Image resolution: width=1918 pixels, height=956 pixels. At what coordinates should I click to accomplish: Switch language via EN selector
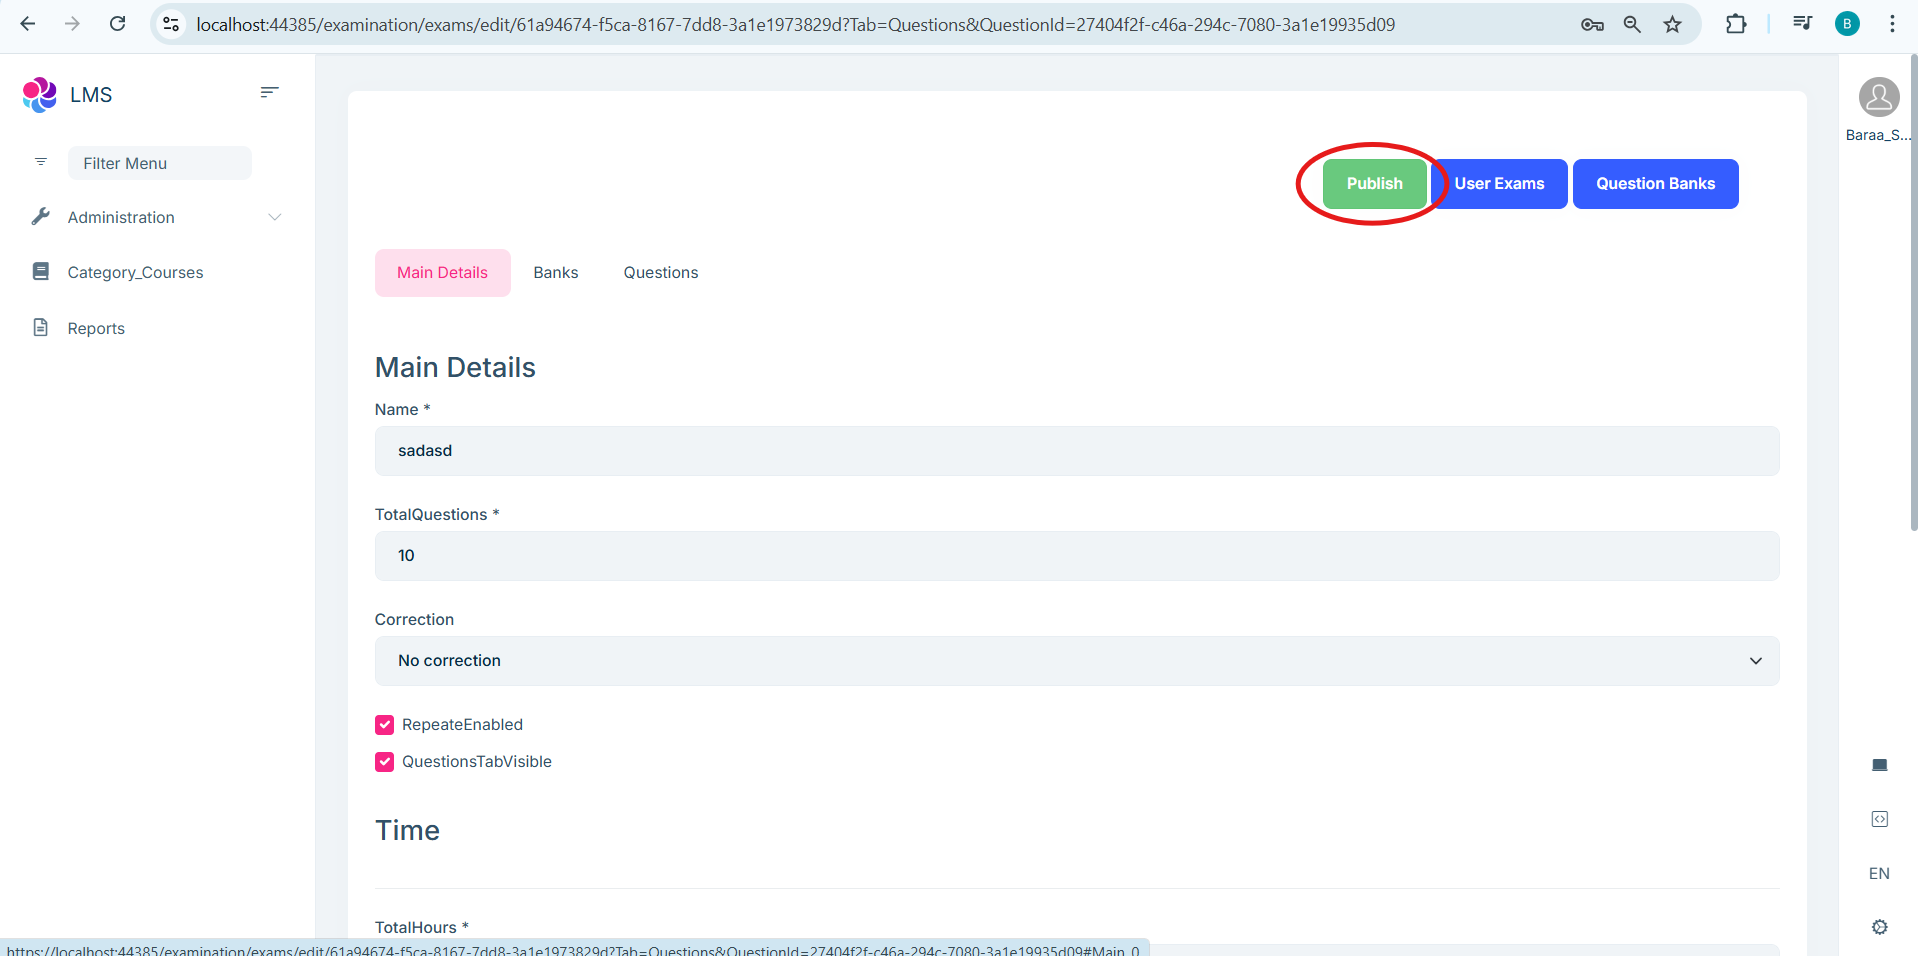click(1879, 873)
